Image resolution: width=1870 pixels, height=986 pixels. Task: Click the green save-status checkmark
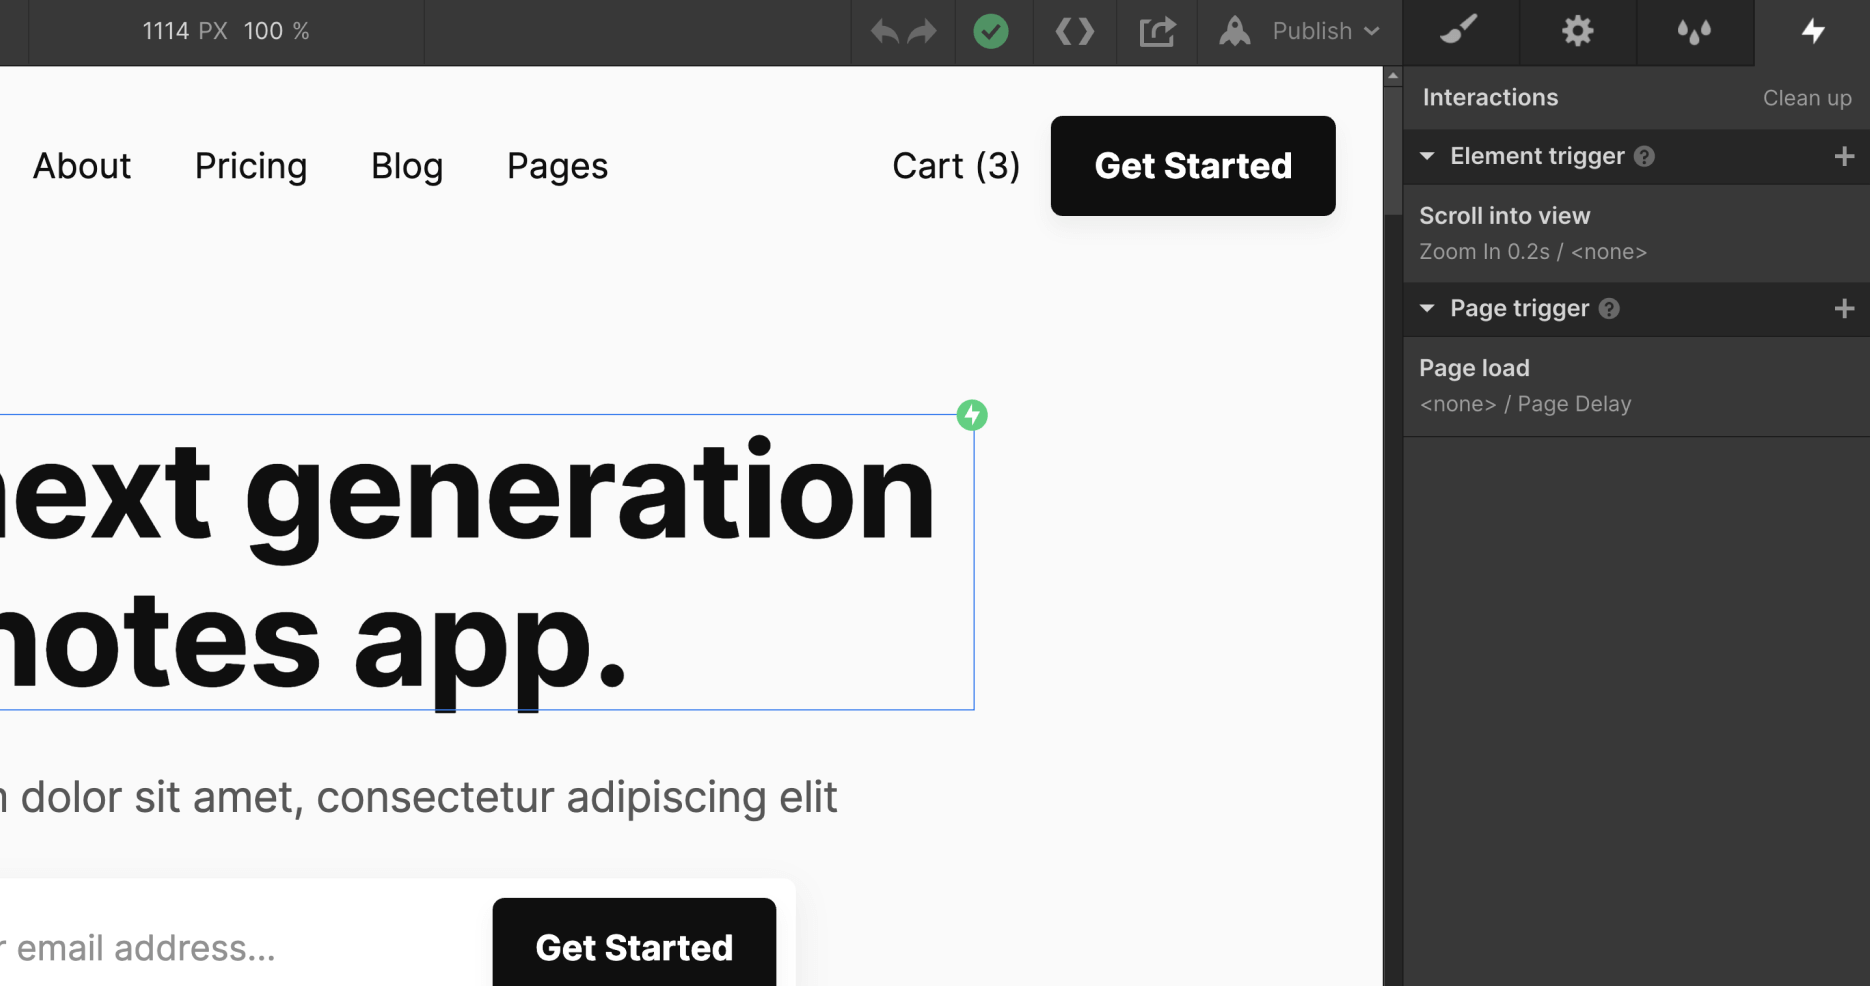pyautogui.click(x=992, y=31)
